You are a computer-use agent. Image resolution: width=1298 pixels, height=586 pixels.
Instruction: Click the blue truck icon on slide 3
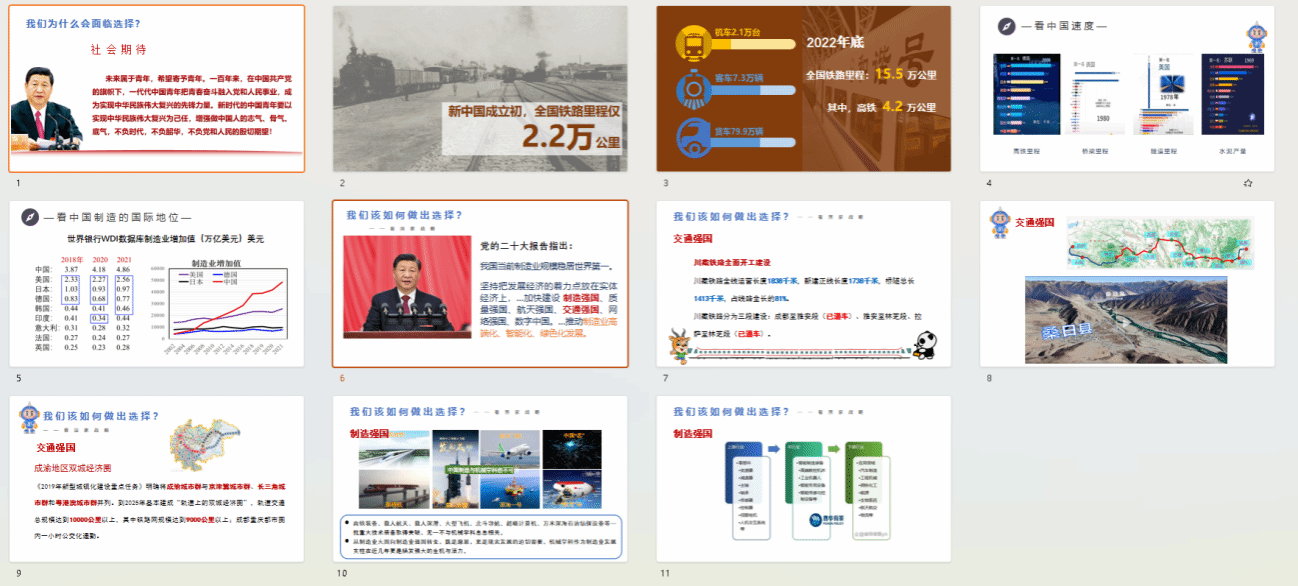click(692, 133)
